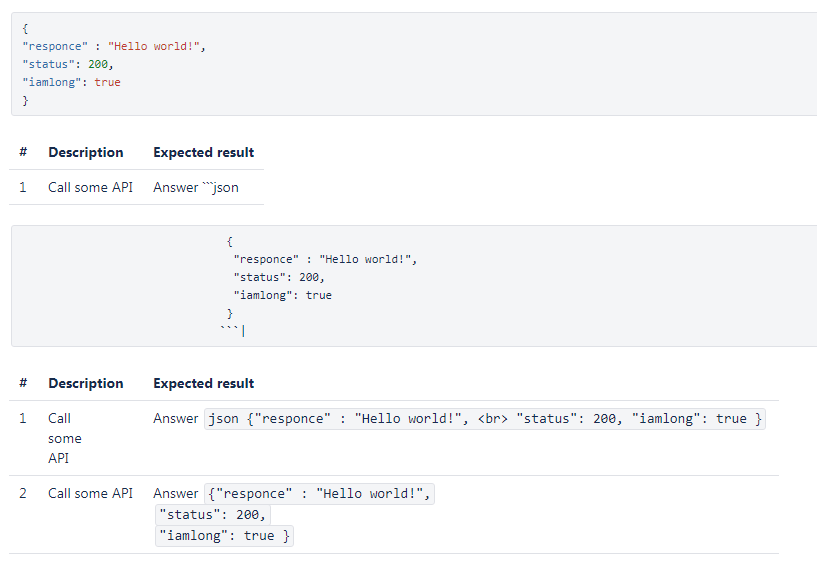
Task: Click "Call some API" in first table
Action: click(x=91, y=187)
